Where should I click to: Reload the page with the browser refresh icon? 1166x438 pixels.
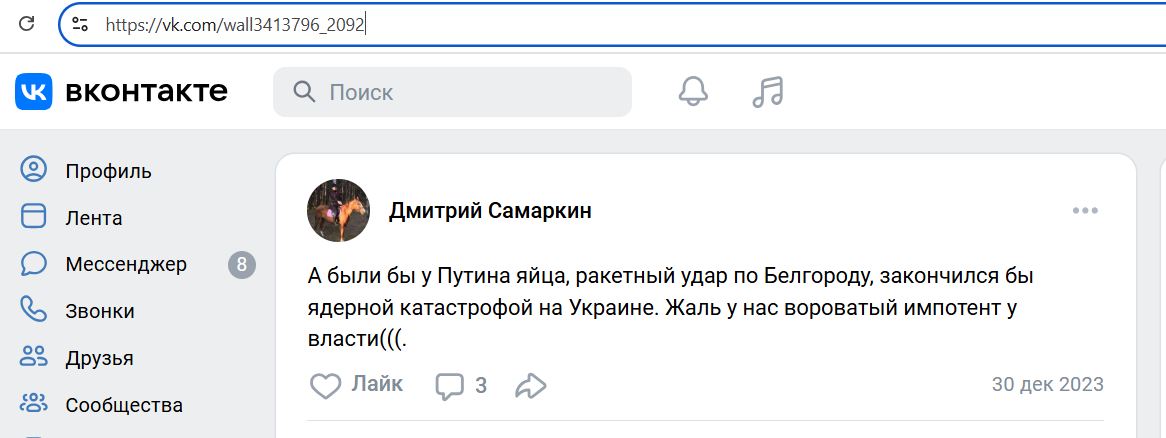[x=28, y=23]
